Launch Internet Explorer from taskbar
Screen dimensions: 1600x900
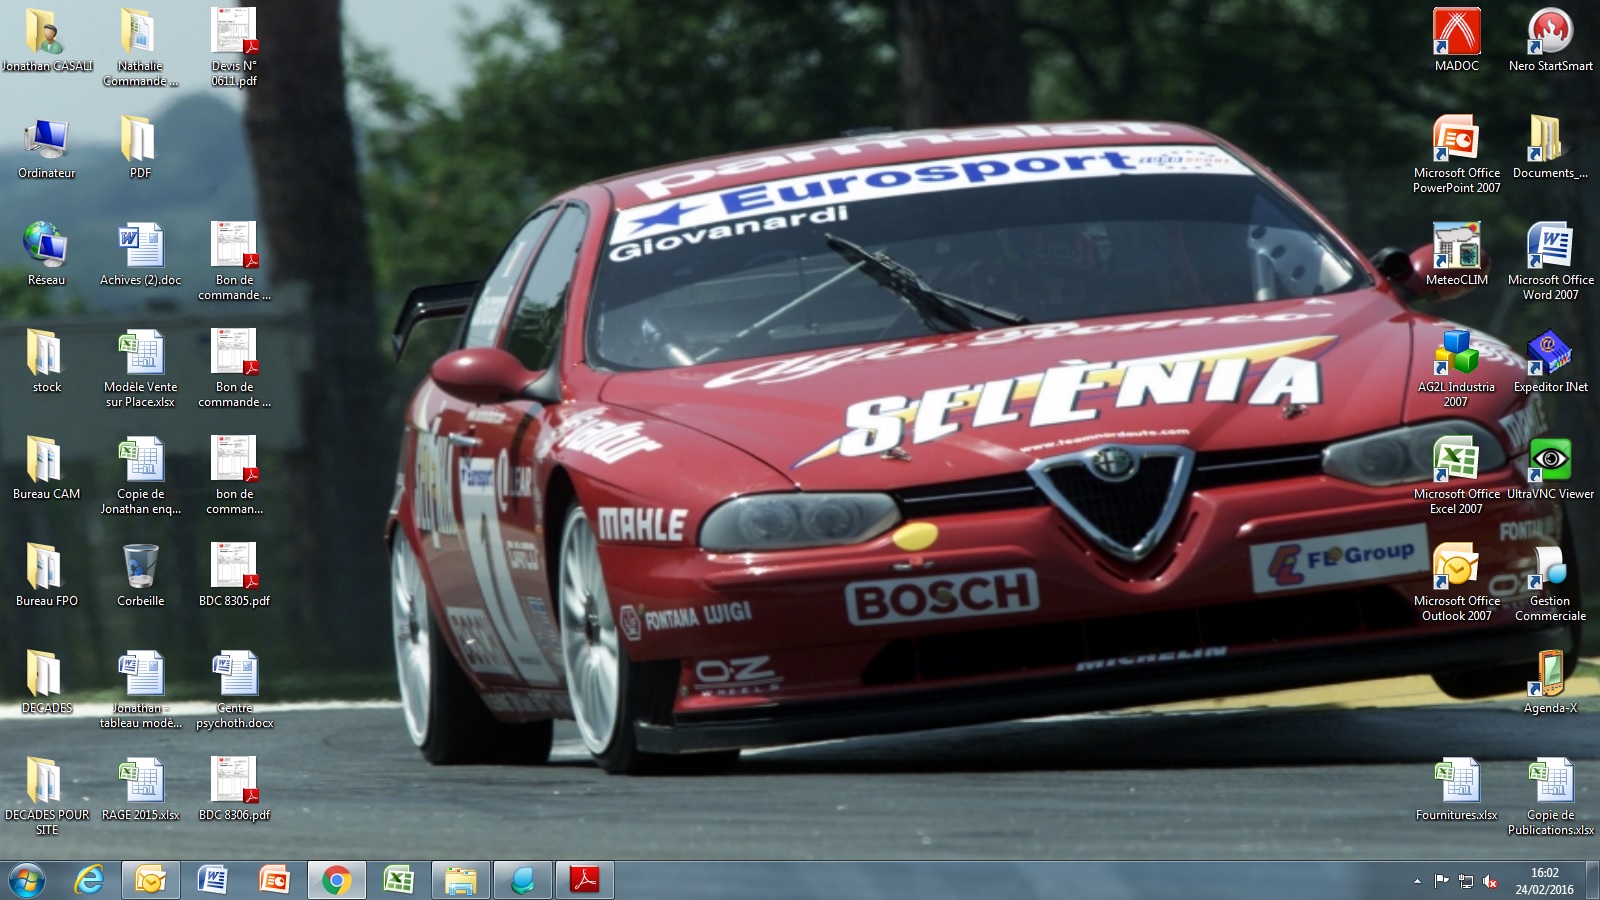(89, 880)
